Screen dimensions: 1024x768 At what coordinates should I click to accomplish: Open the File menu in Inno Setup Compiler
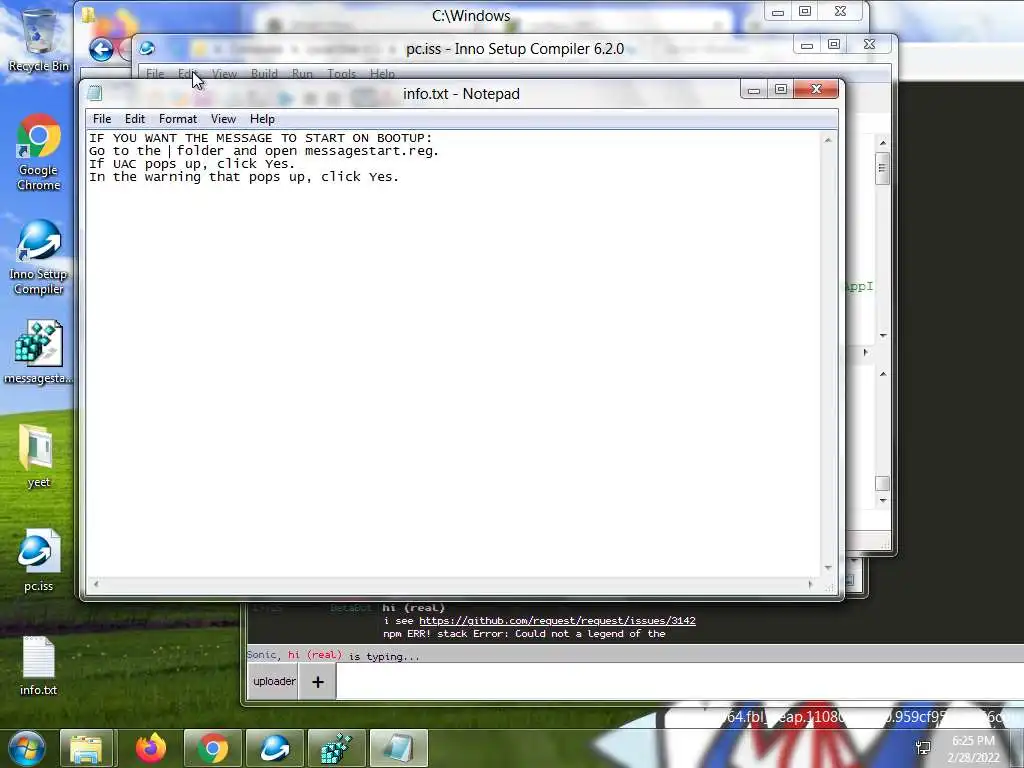coord(155,74)
